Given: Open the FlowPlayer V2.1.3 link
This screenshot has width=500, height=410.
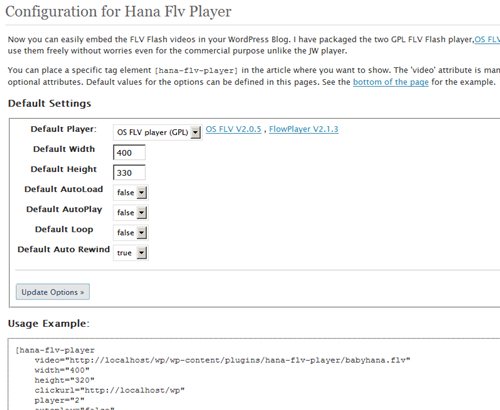Looking at the screenshot, I should [x=304, y=129].
